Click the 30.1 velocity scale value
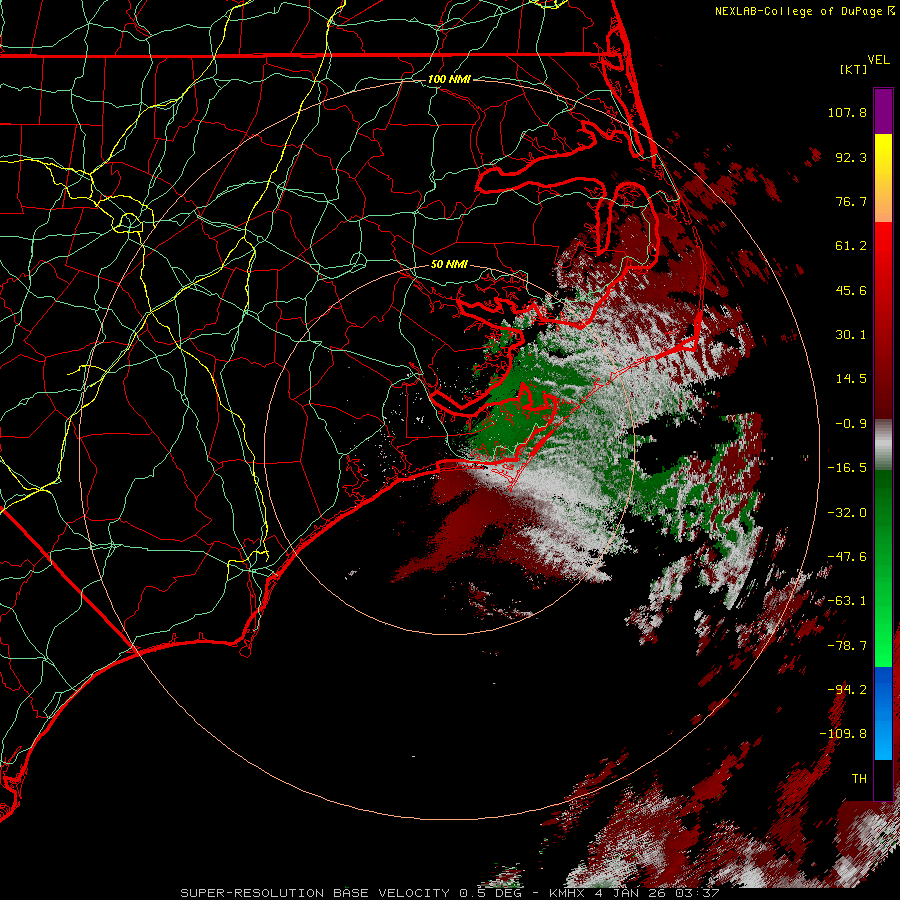 pos(851,335)
